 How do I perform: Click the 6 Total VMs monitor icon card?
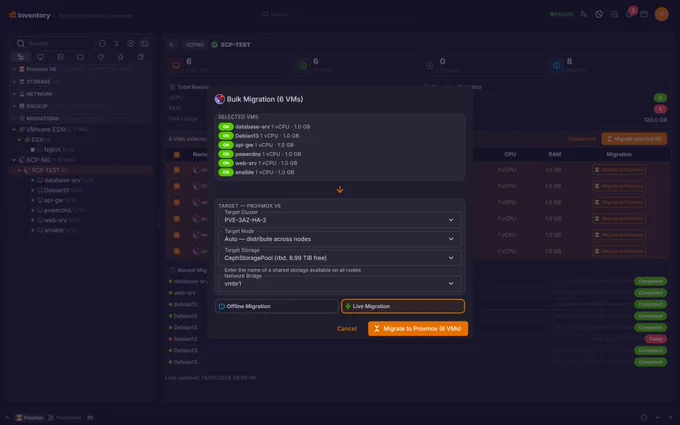point(176,65)
